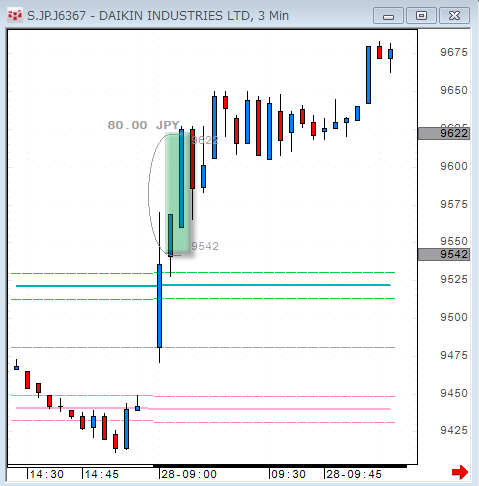This screenshot has height=486, width=479.
Task: Click the 9542 price marker on the axis
Action: click(x=444, y=254)
